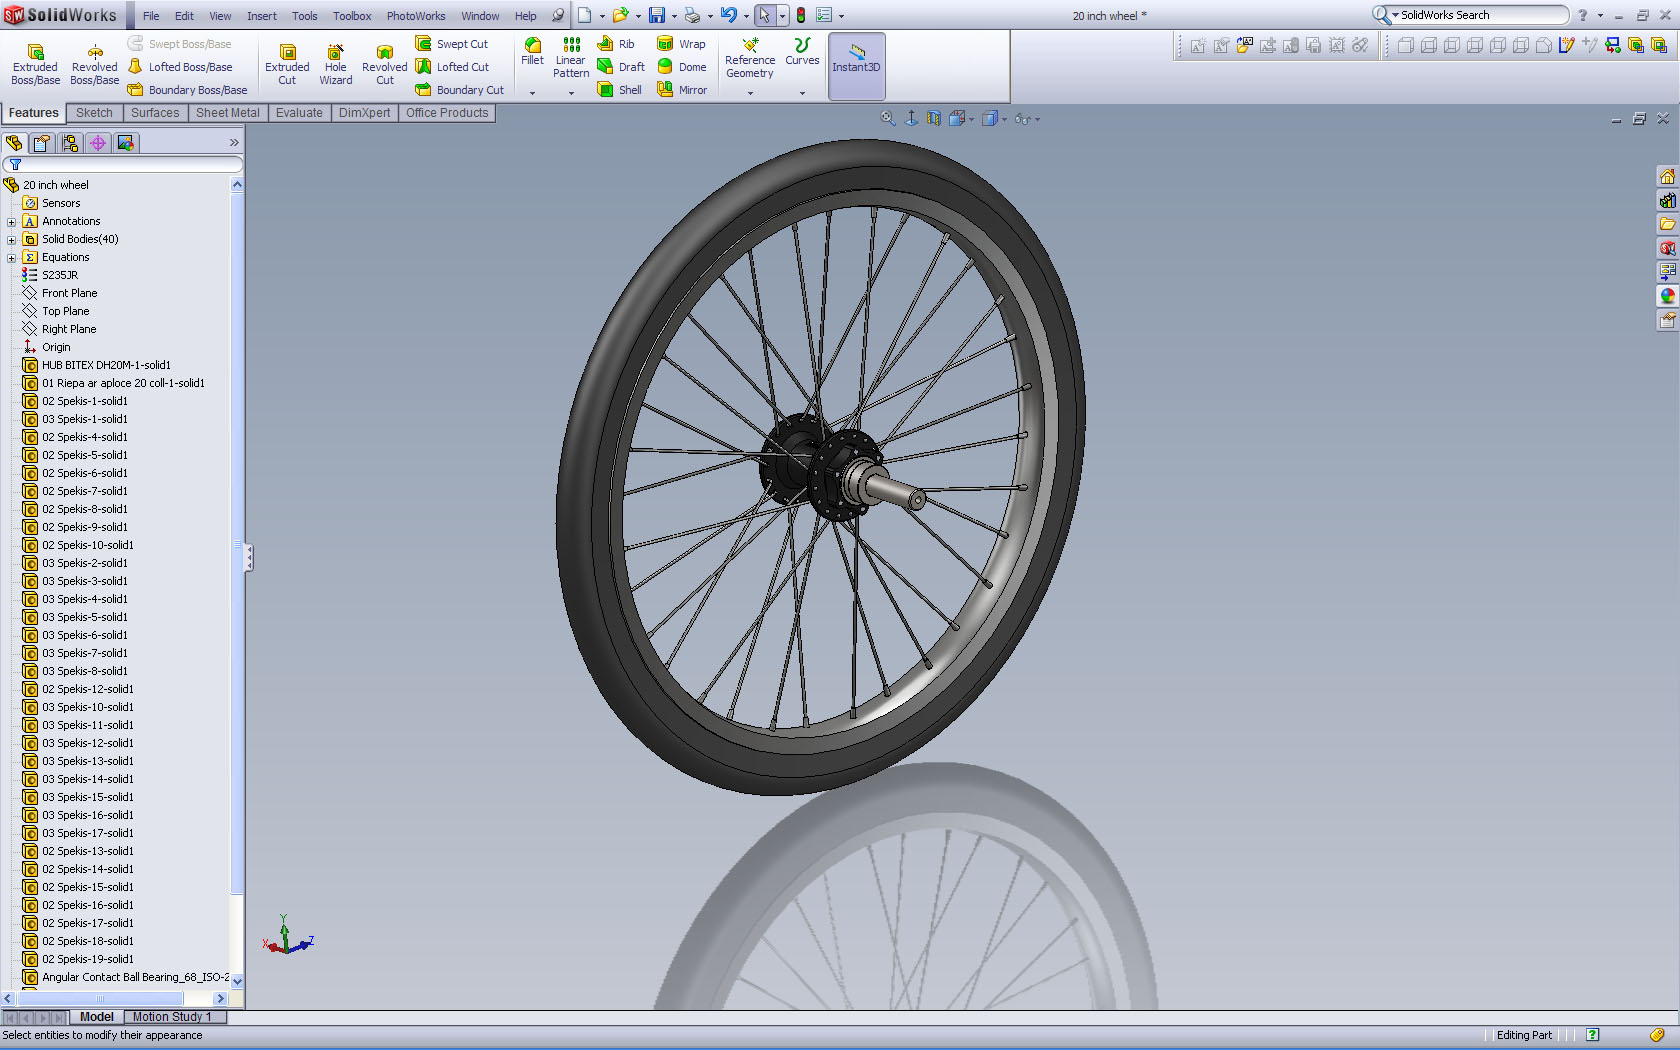Select the Shell tool

tap(620, 90)
